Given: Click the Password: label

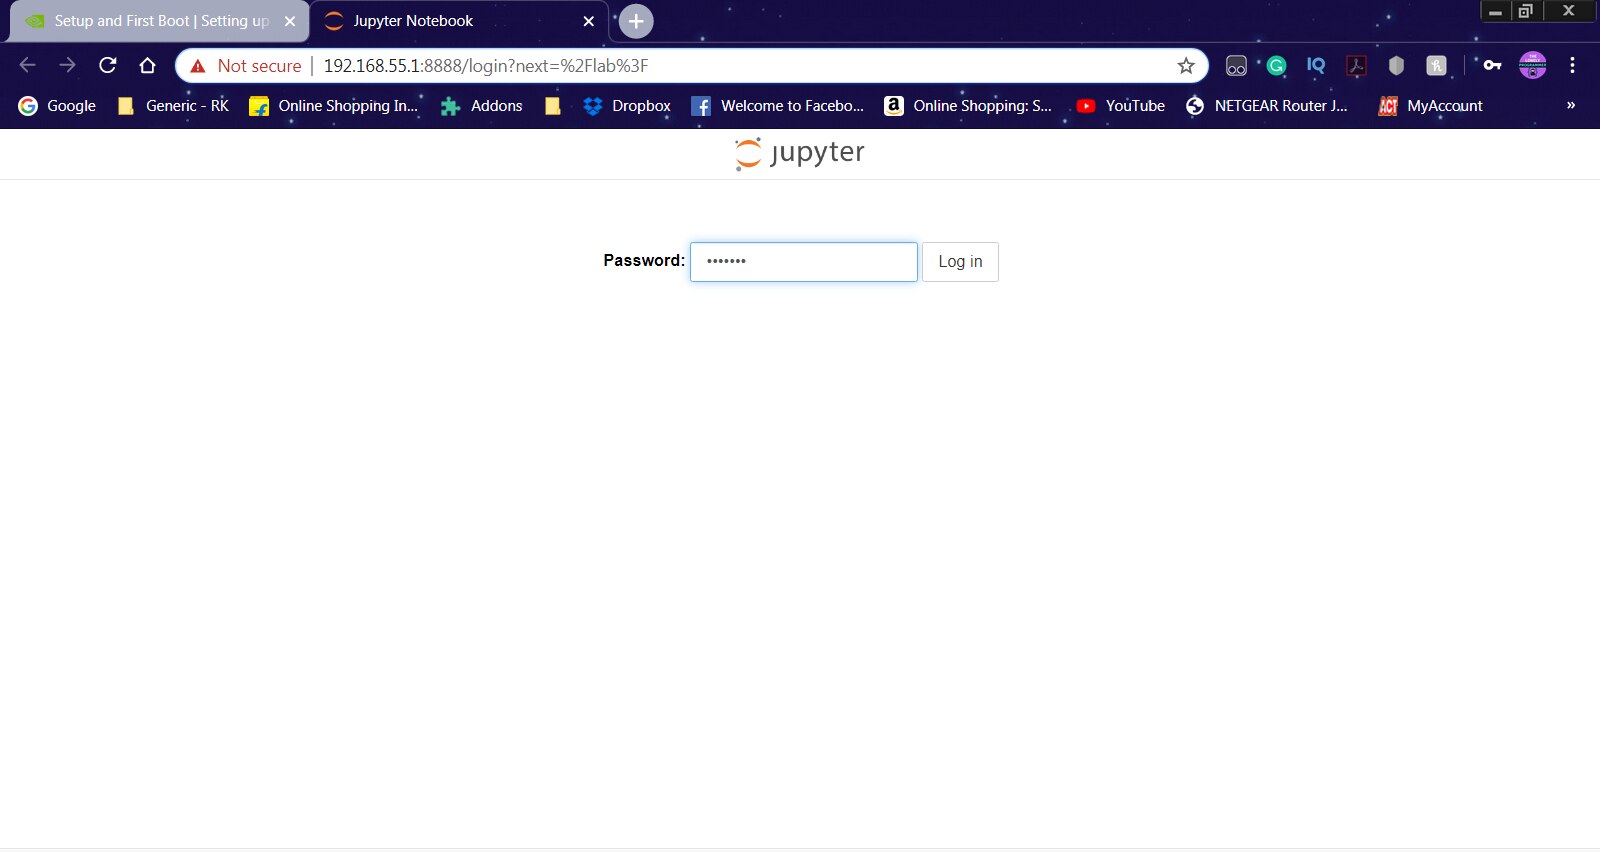Looking at the screenshot, I should [x=644, y=260].
